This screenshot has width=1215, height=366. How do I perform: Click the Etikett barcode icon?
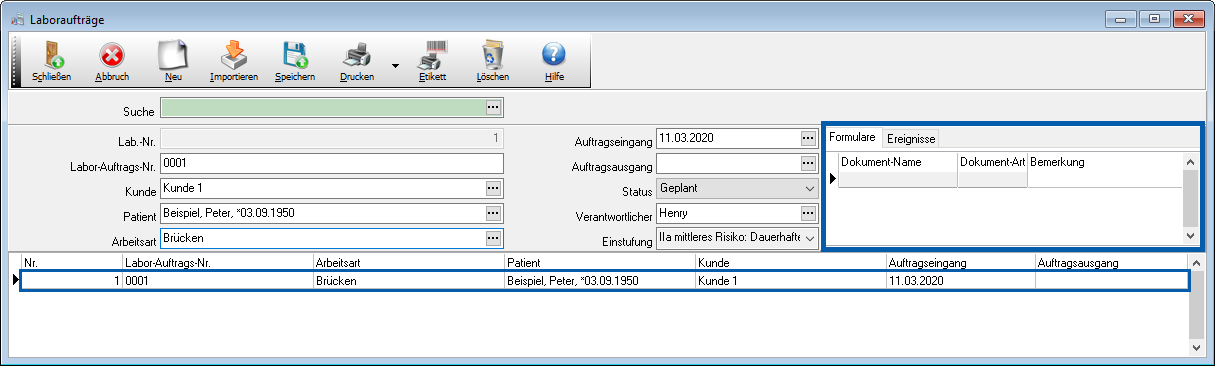(432, 61)
